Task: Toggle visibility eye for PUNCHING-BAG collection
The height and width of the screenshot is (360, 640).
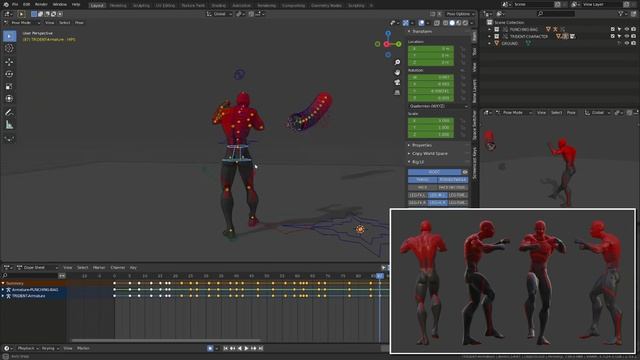Action: 627,29
